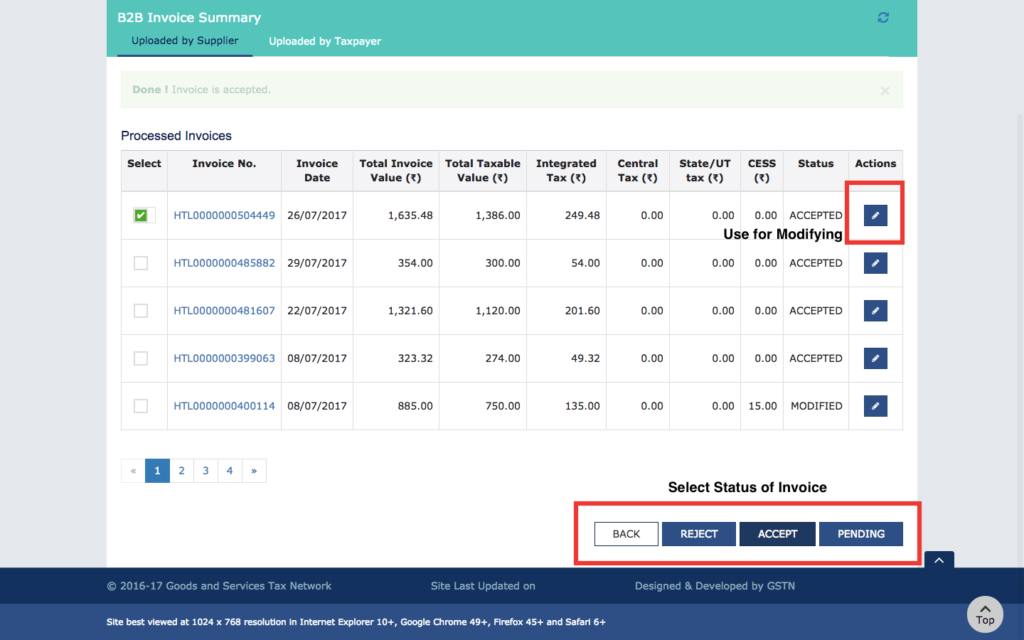The height and width of the screenshot is (640, 1024).
Task: Select the checkbox for invoice HTL0000000400114
Action: pyautogui.click(x=141, y=406)
